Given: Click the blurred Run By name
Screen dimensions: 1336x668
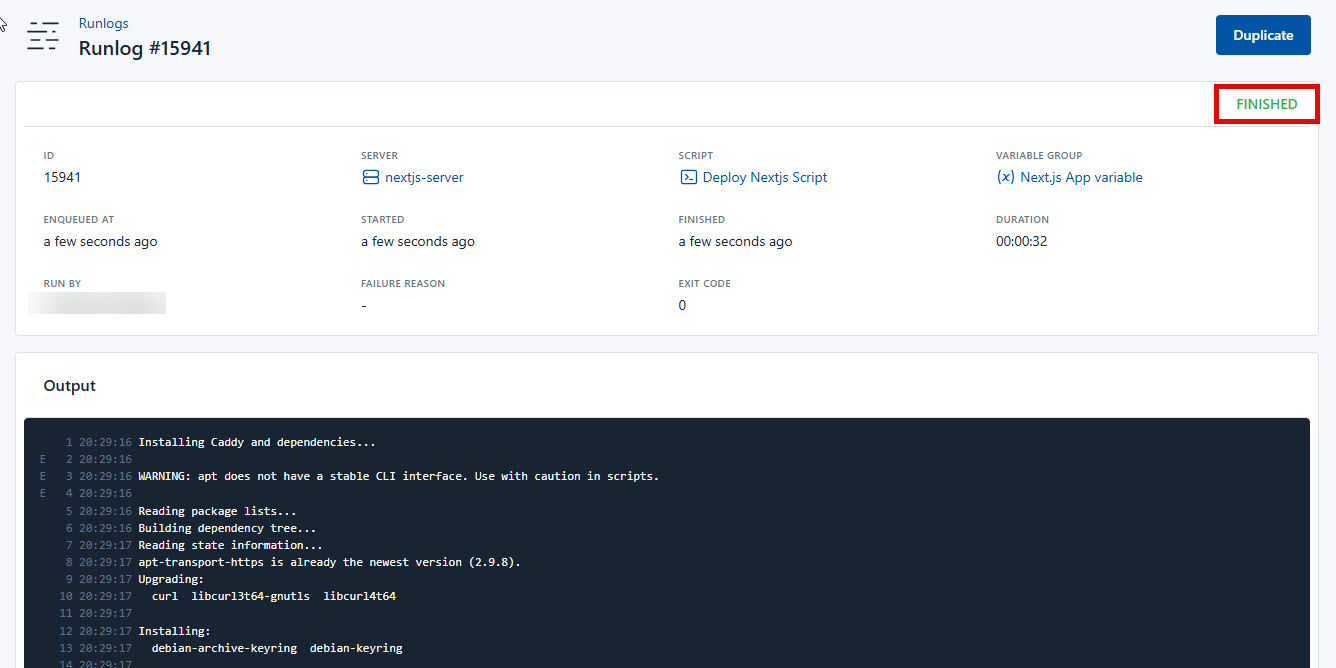Looking at the screenshot, I should (x=96, y=302).
